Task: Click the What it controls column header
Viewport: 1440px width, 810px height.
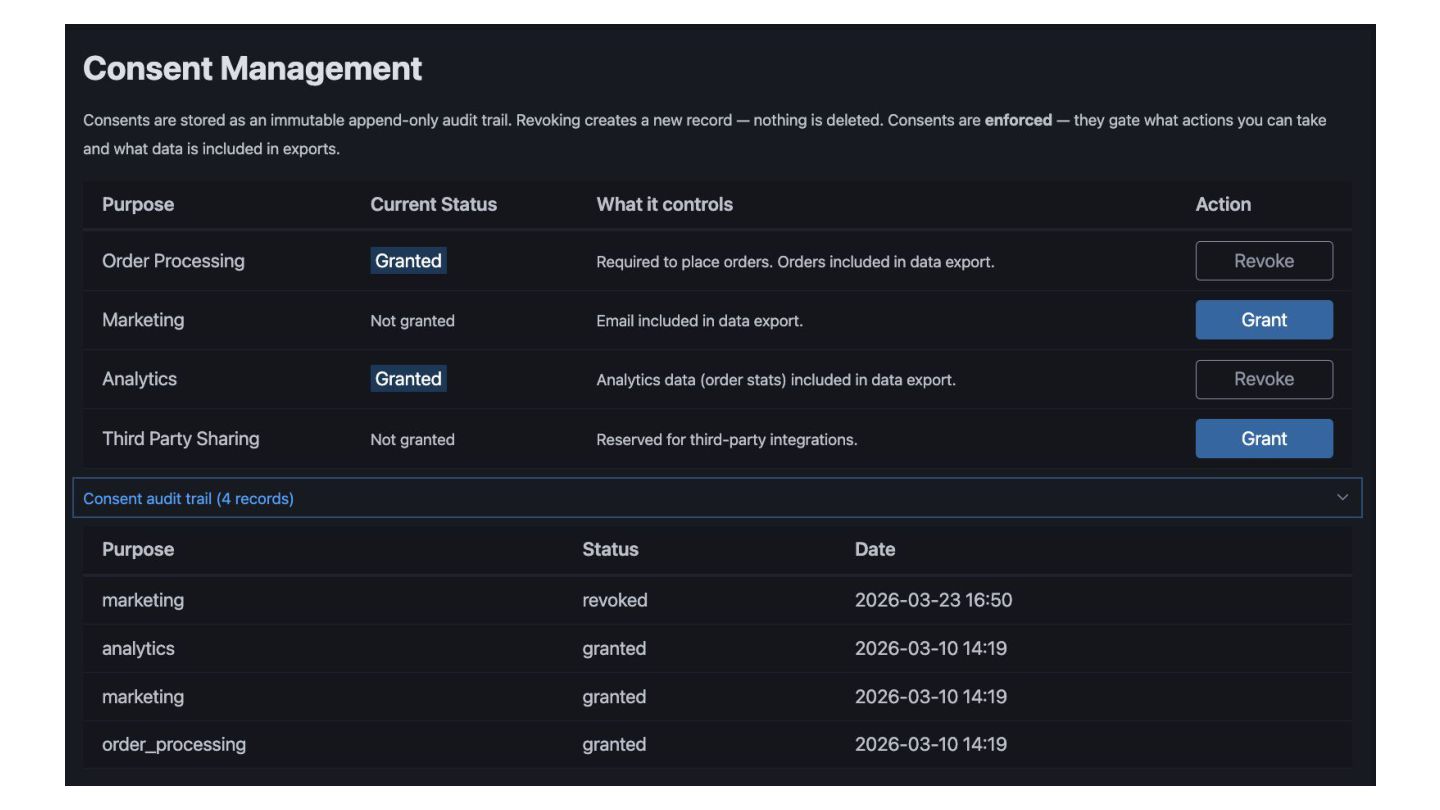Action: point(664,204)
